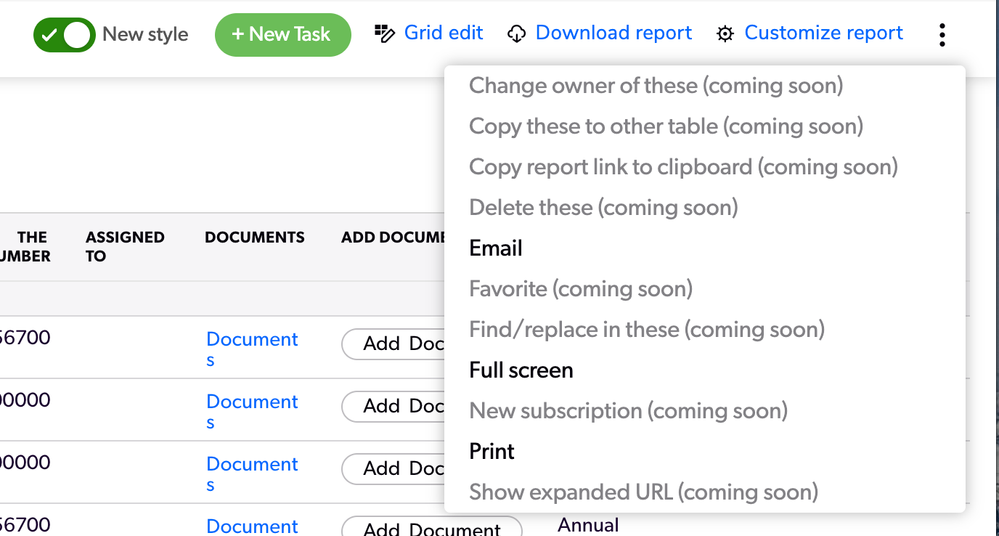This screenshot has width=999, height=536.
Task: Click the Documents column header
Action: tap(254, 237)
